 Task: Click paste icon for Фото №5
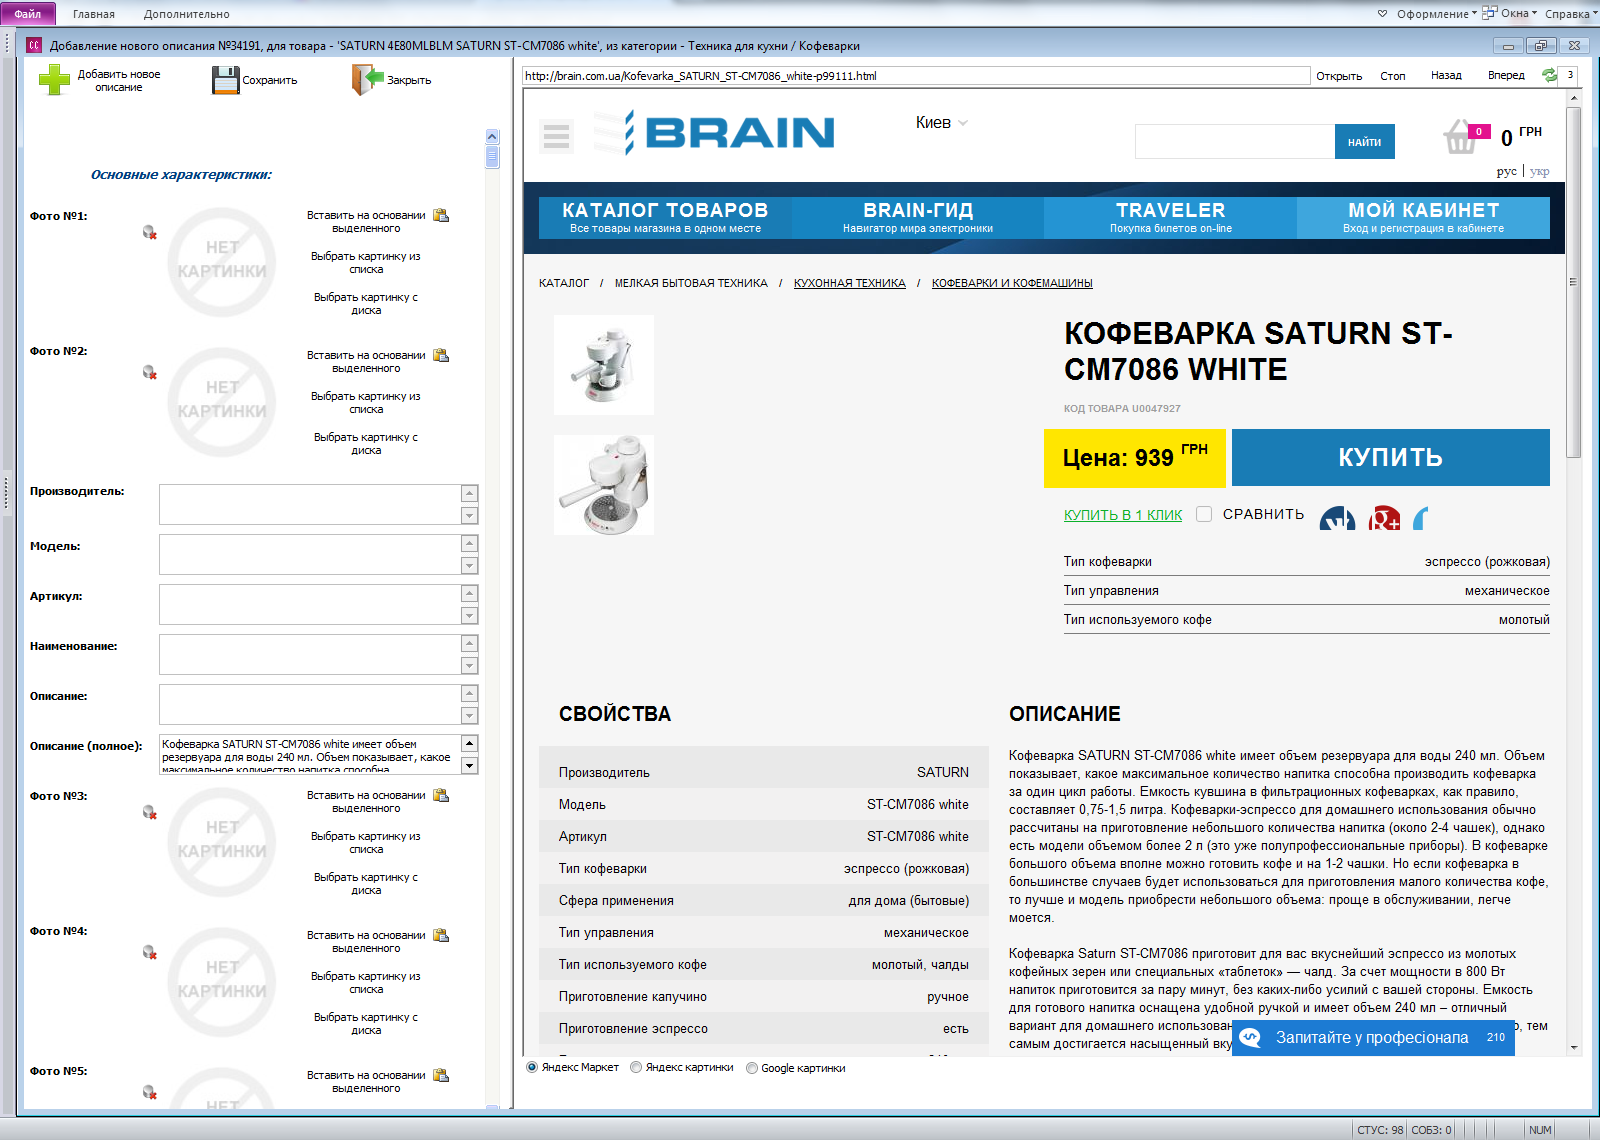pos(441,1075)
